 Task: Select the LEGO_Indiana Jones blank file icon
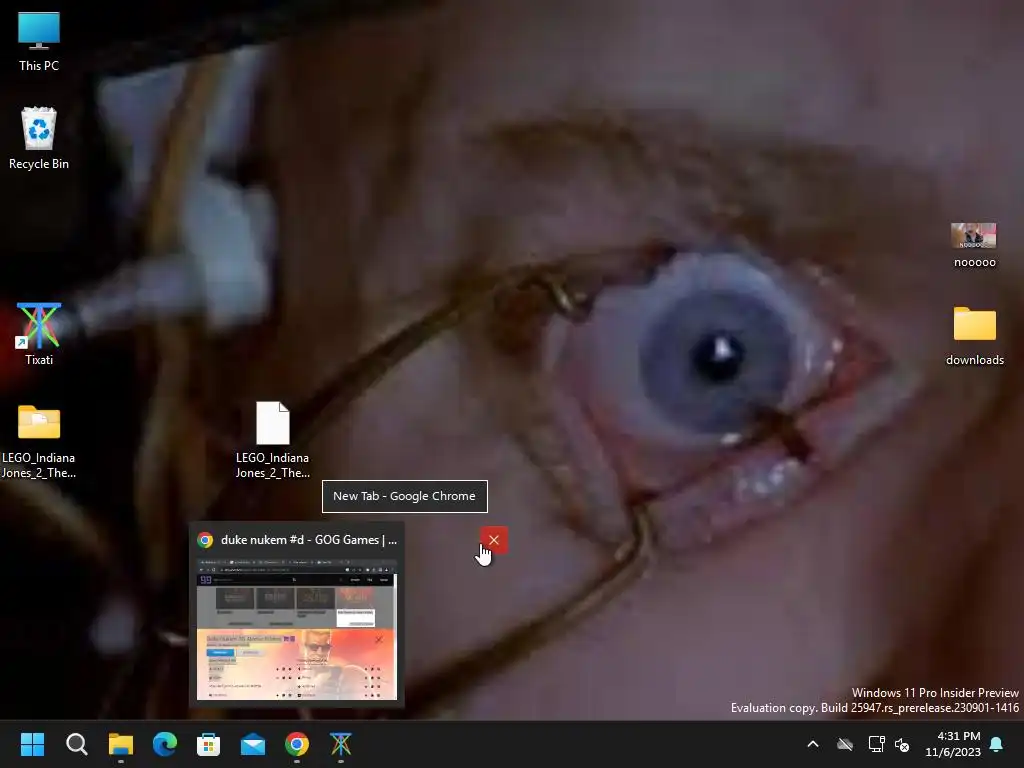point(272,441)
